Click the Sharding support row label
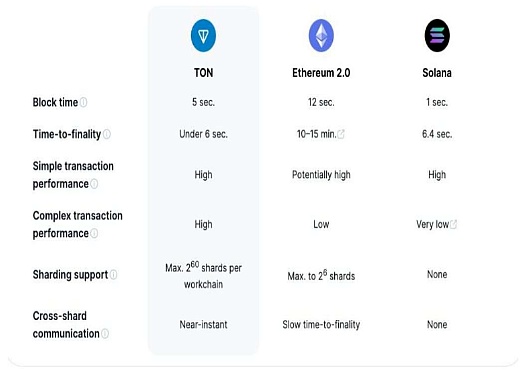 pyautogui.click(x=70, y=275)
